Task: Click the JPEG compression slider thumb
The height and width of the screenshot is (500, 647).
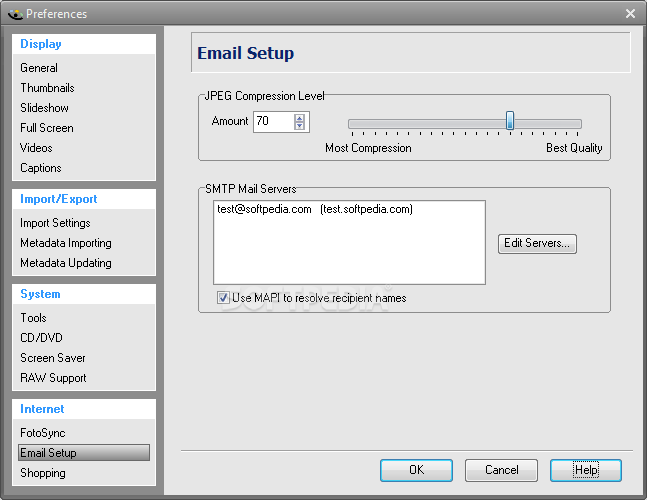Action: coord(510,120)
